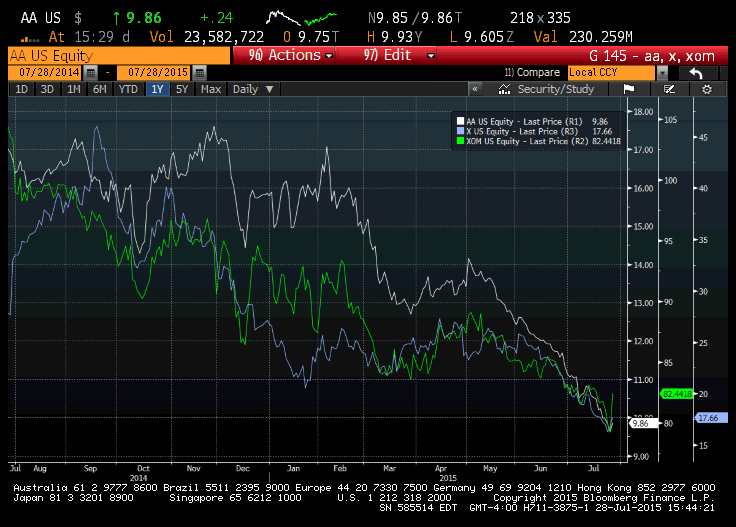Expand the Local CCY currency dropdown

tap(662, 73)
